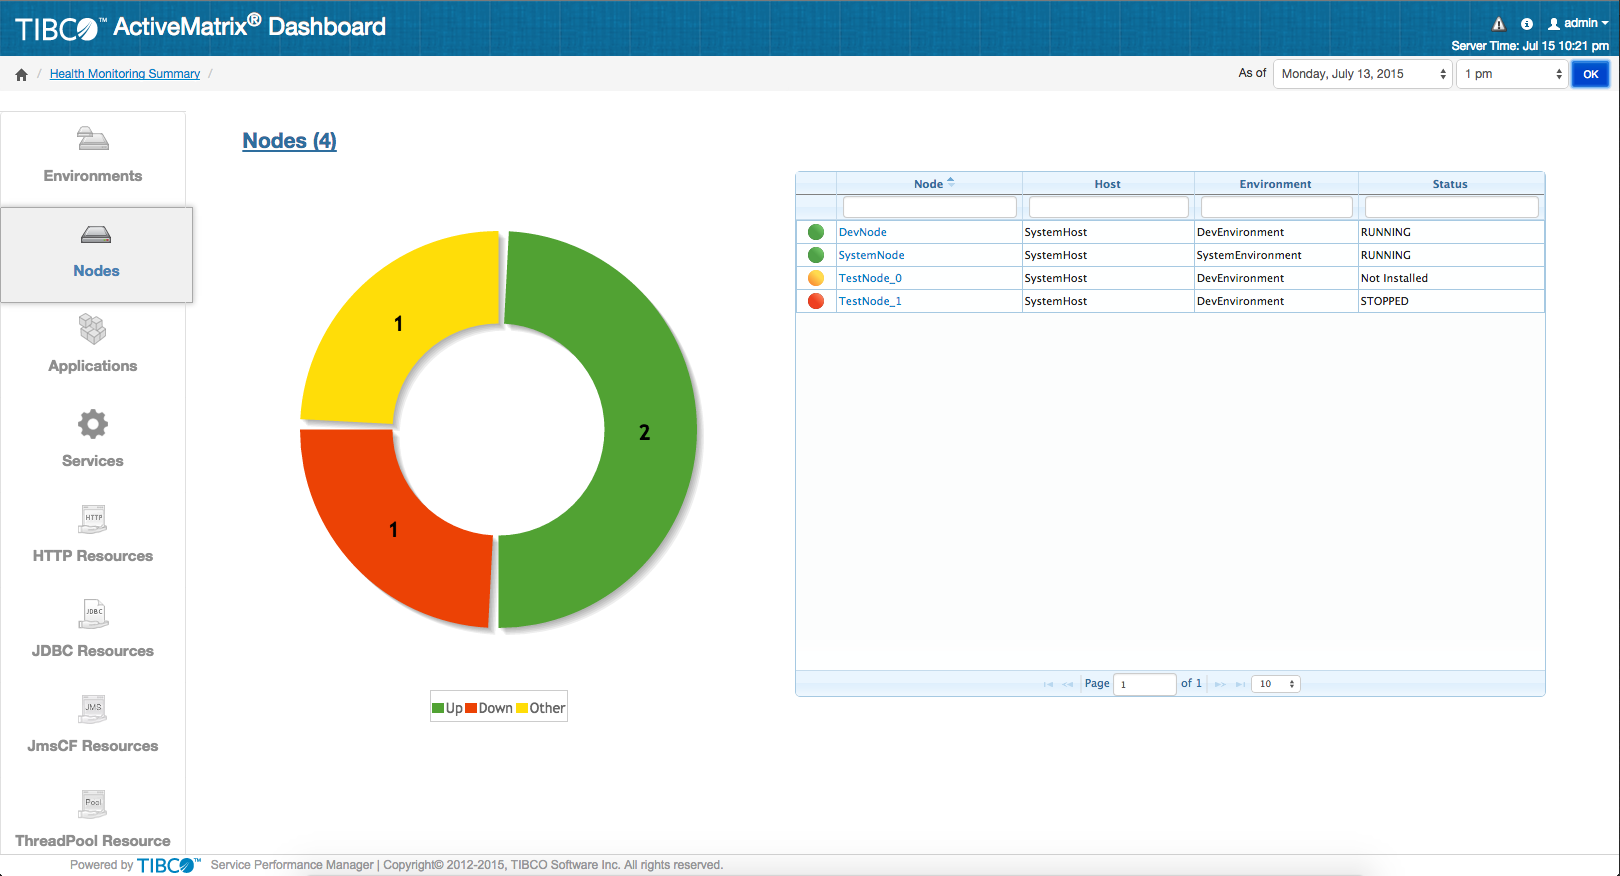
Task: Click the info icon in header
Action: (x=1527, y=24)
